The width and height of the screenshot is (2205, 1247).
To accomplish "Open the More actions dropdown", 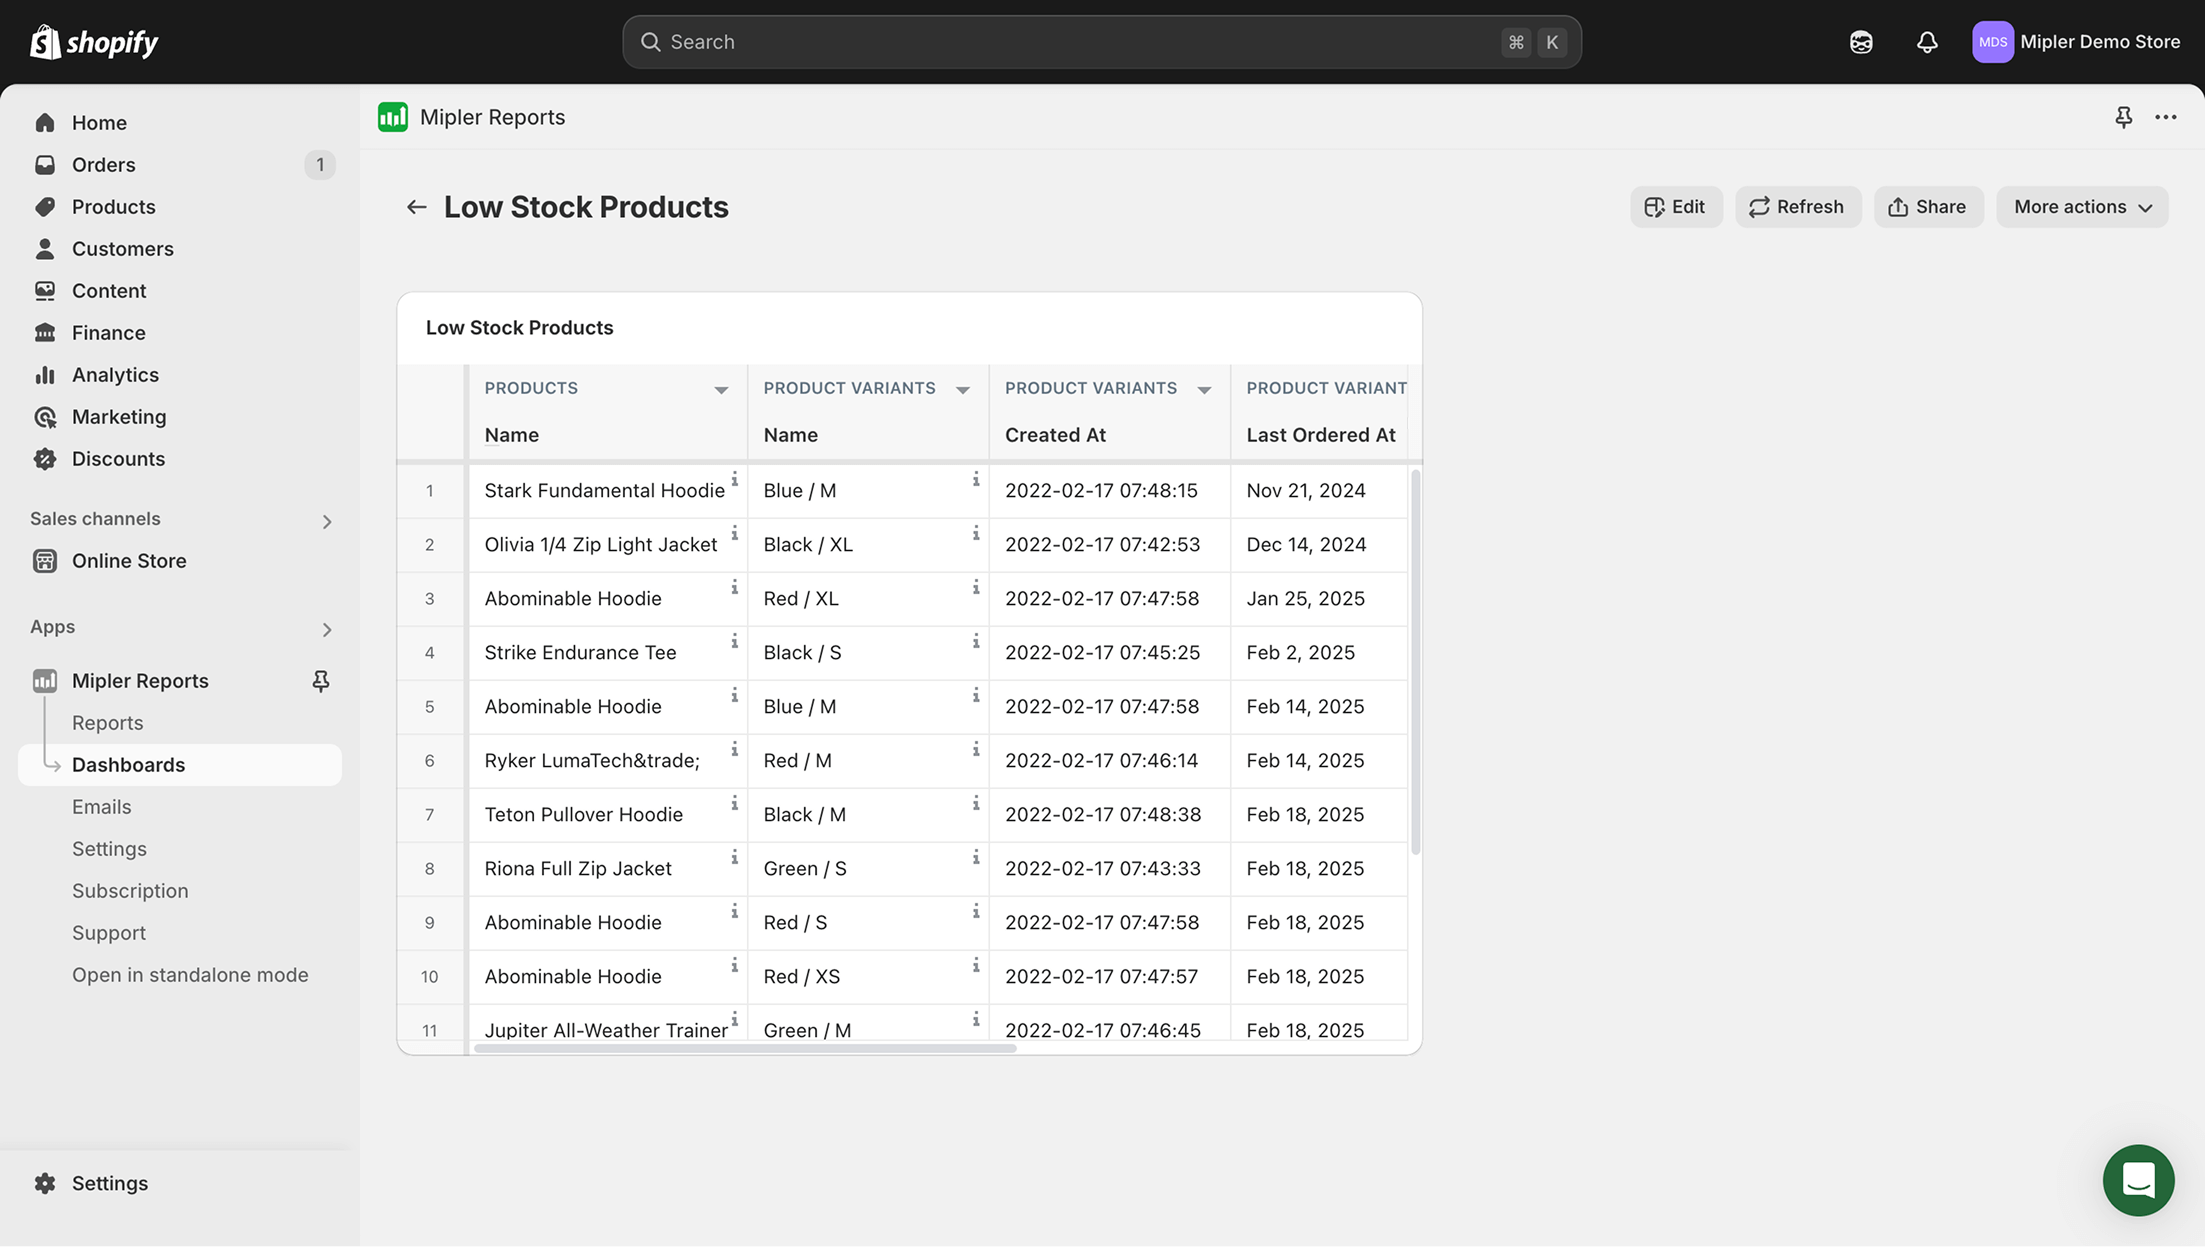I will click(x=2082, y=206).
